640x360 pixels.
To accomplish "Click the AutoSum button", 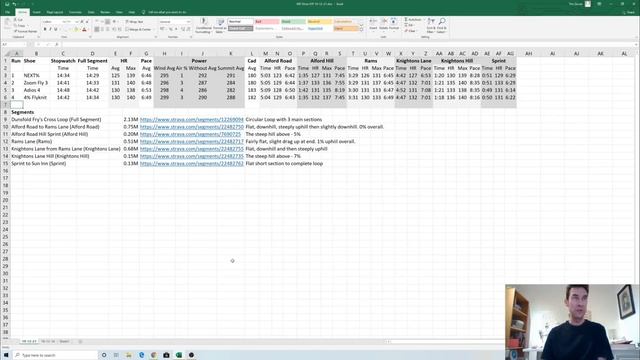I will click(413, 20).
